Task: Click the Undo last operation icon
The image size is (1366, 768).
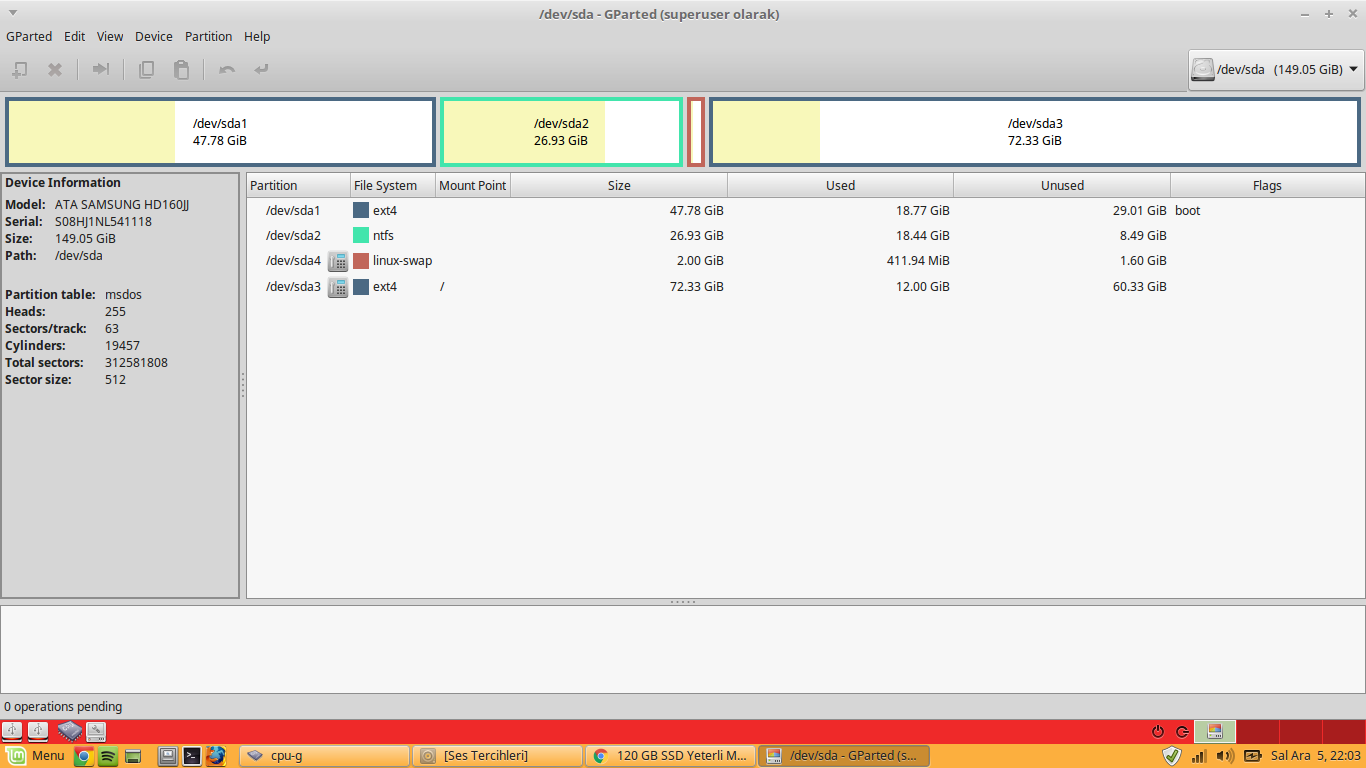Action: 227,70
